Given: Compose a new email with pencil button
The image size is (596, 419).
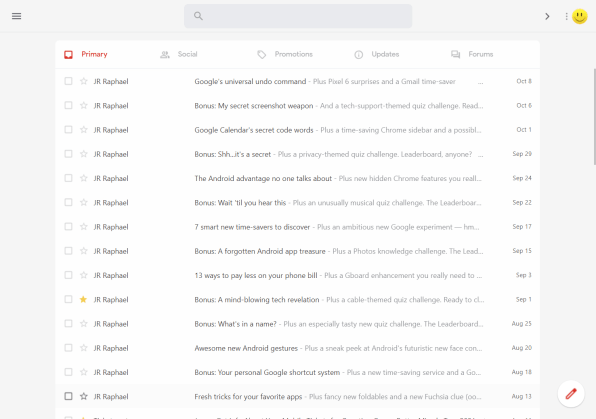Looking at the screenshot, I should coord(571,394).
